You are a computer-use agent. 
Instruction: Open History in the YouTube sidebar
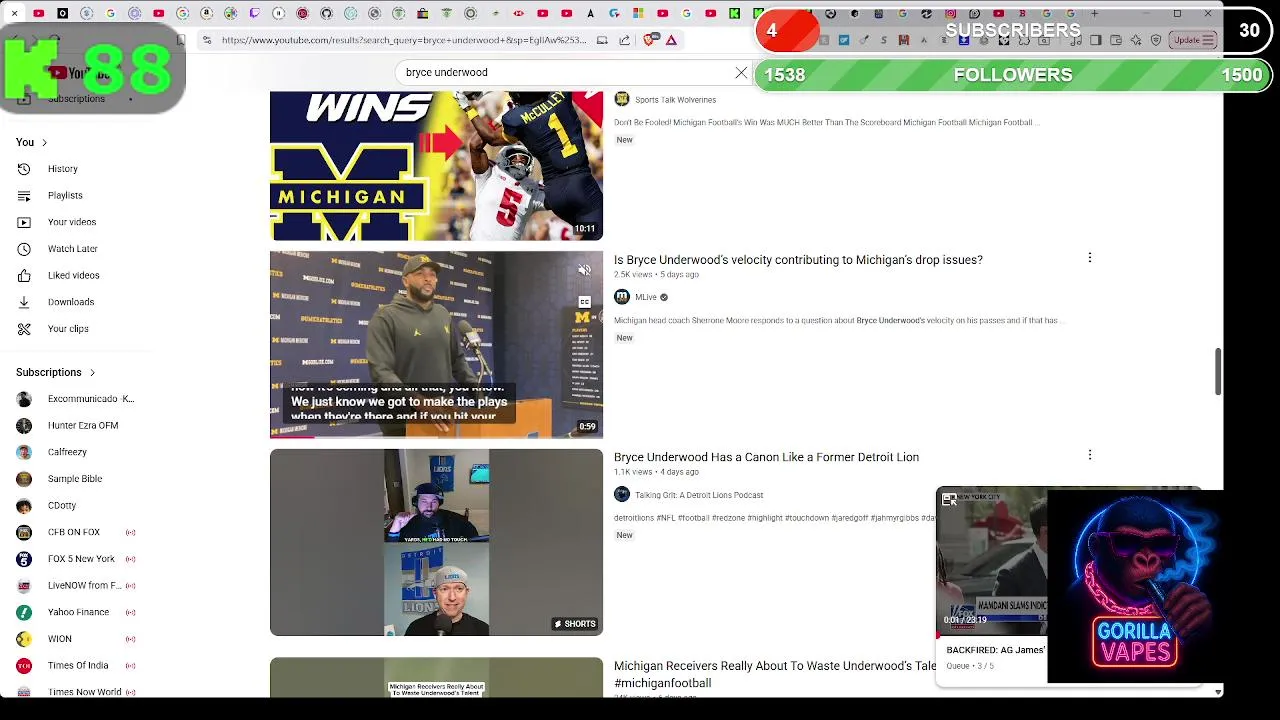(x=62, y=169)
